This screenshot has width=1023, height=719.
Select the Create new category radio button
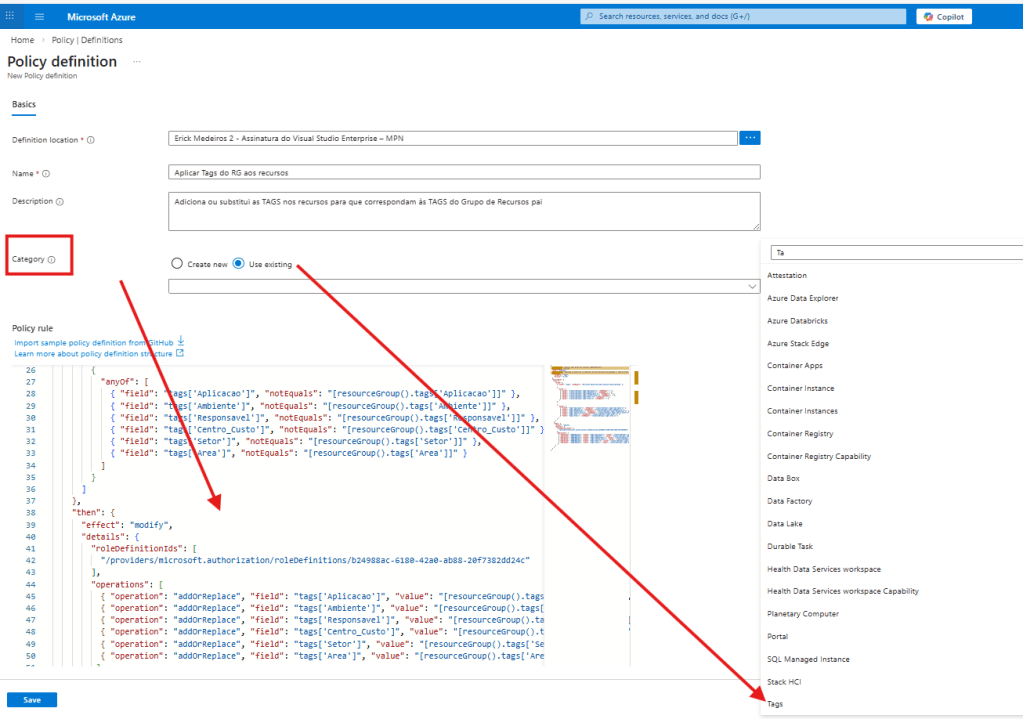point(177,264)
